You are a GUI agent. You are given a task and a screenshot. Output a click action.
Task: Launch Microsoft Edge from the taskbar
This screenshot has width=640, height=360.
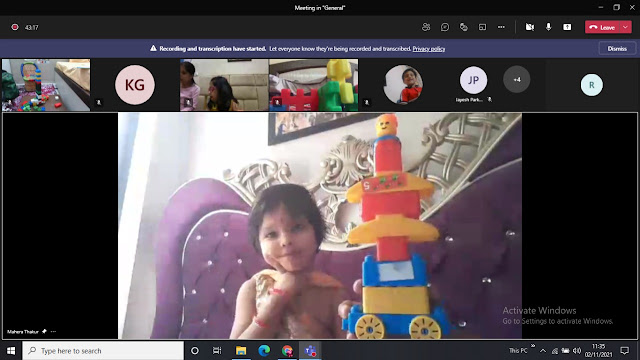[264, 351]
